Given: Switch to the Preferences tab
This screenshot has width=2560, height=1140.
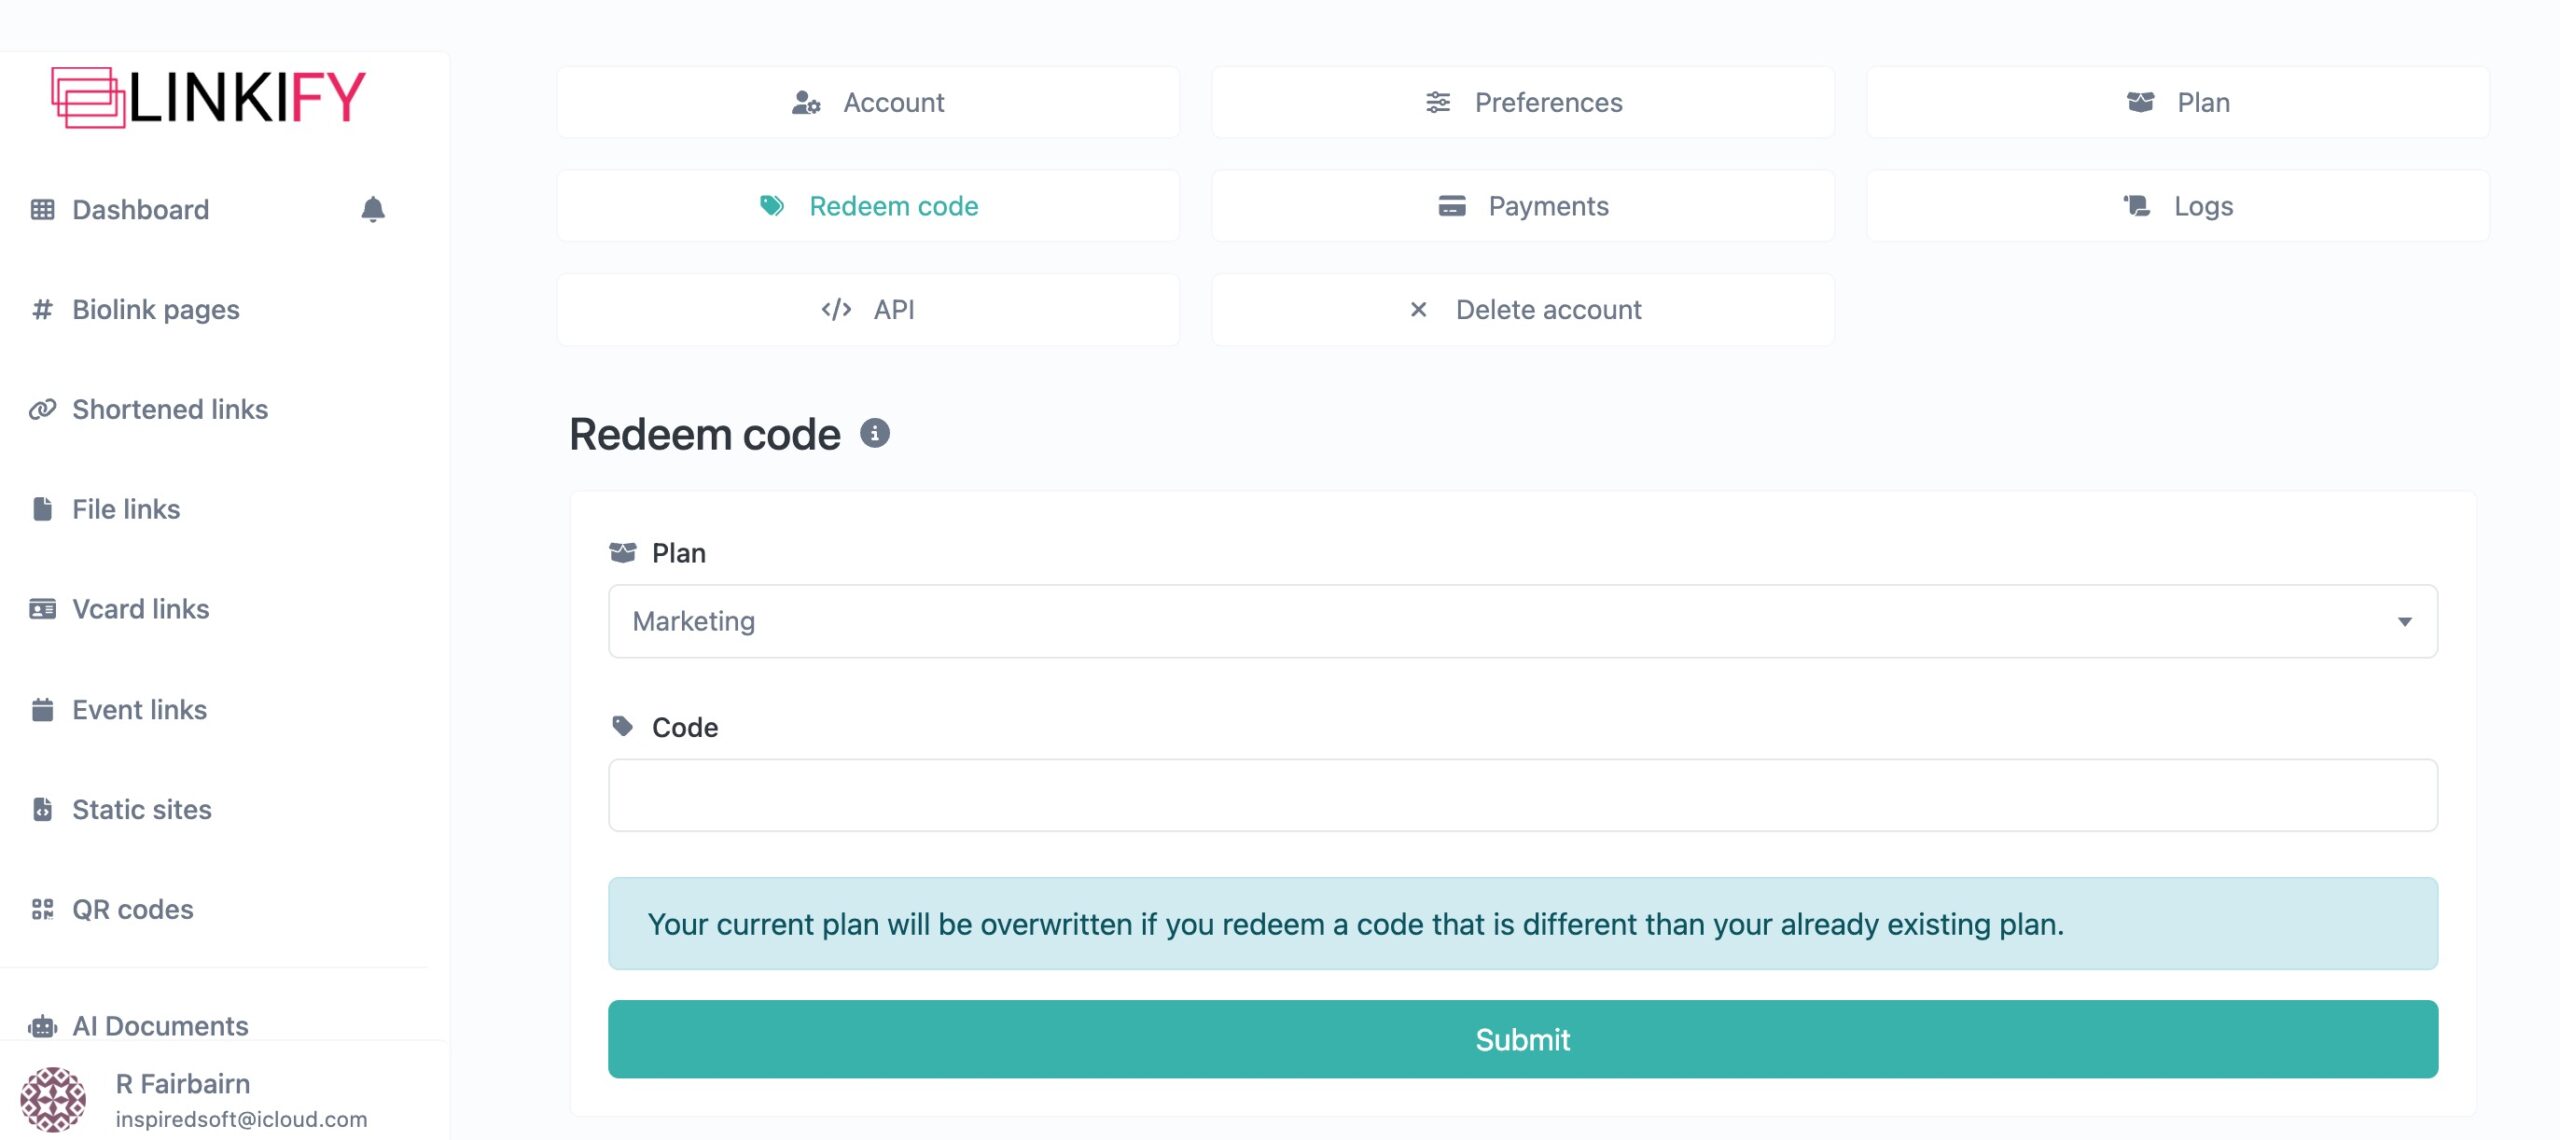Looking at the screenshot, I should pos(1522,102).
